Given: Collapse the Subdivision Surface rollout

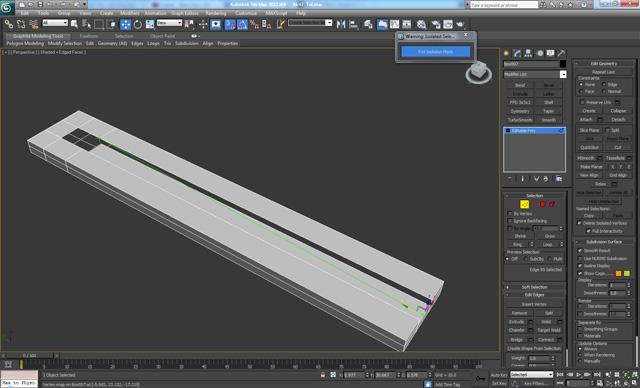Looking at the screenshot, I should point(604,242).
